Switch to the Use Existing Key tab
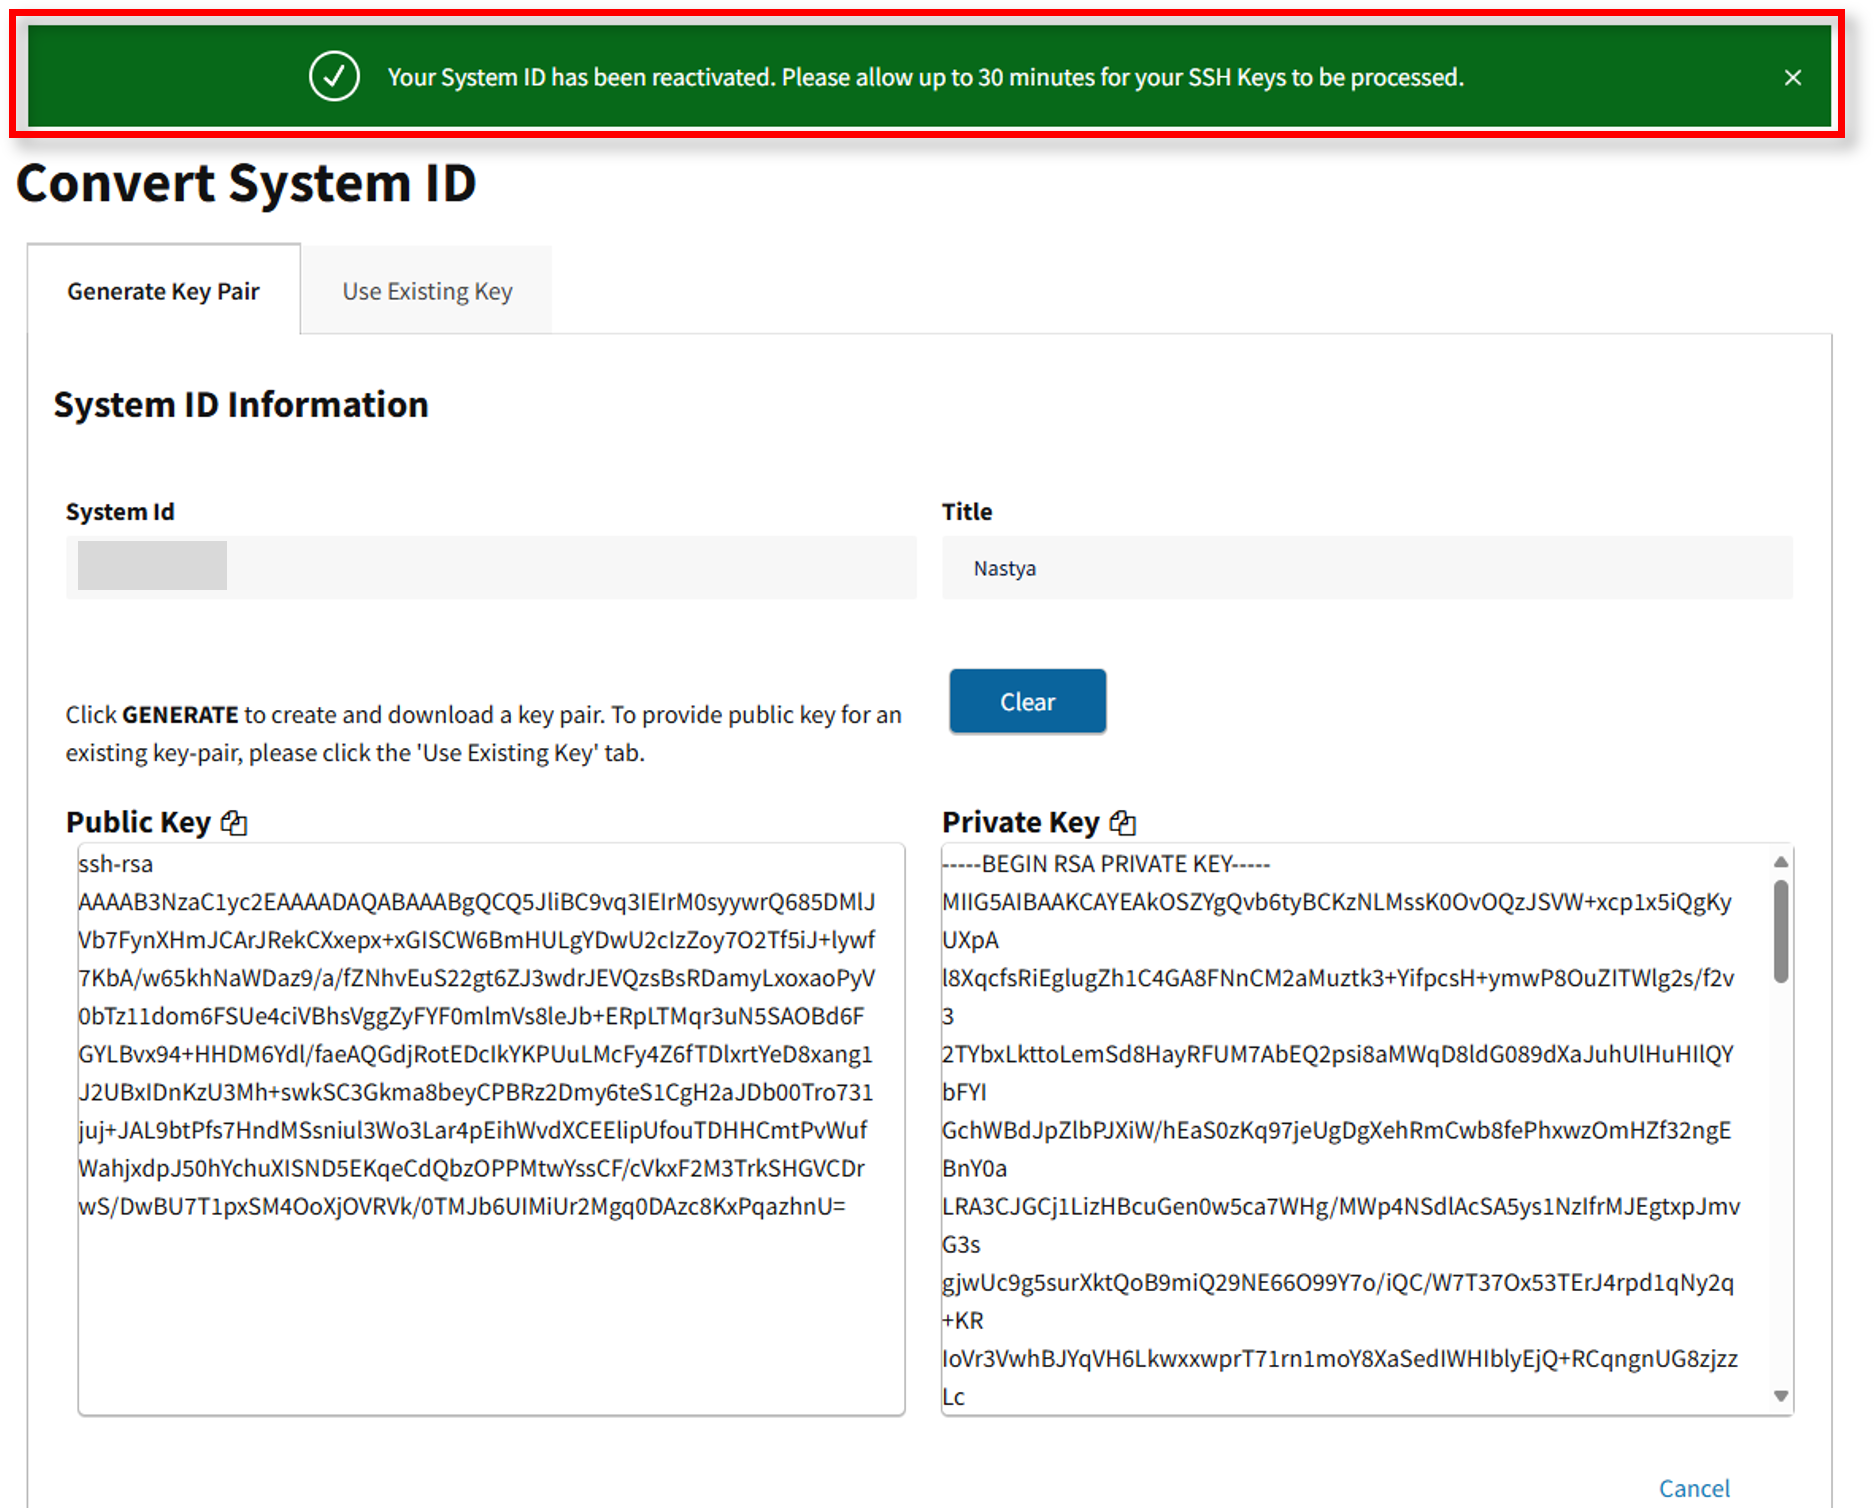1874x1508 pixels. click(427, 291)
